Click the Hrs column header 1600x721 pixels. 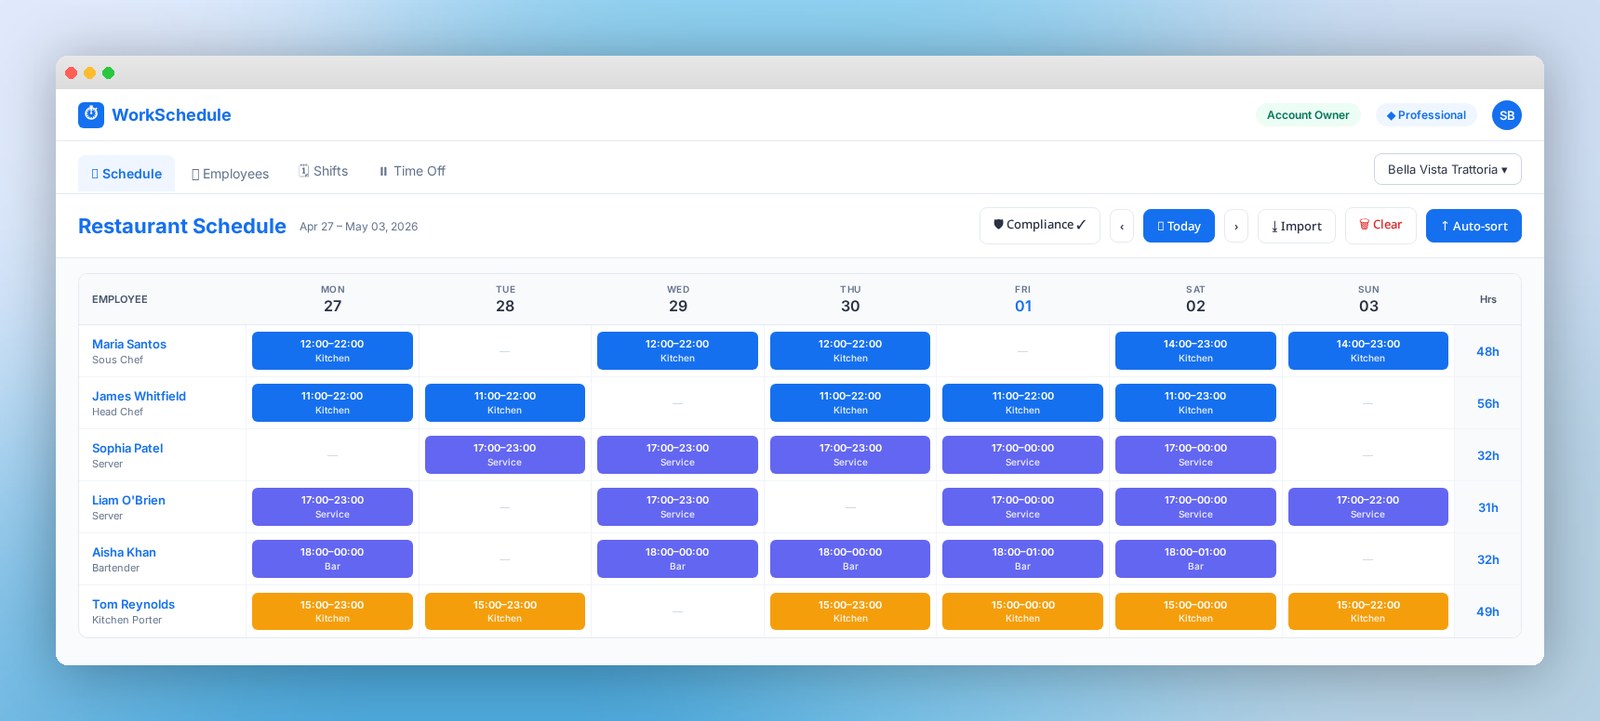point(1488,299)
